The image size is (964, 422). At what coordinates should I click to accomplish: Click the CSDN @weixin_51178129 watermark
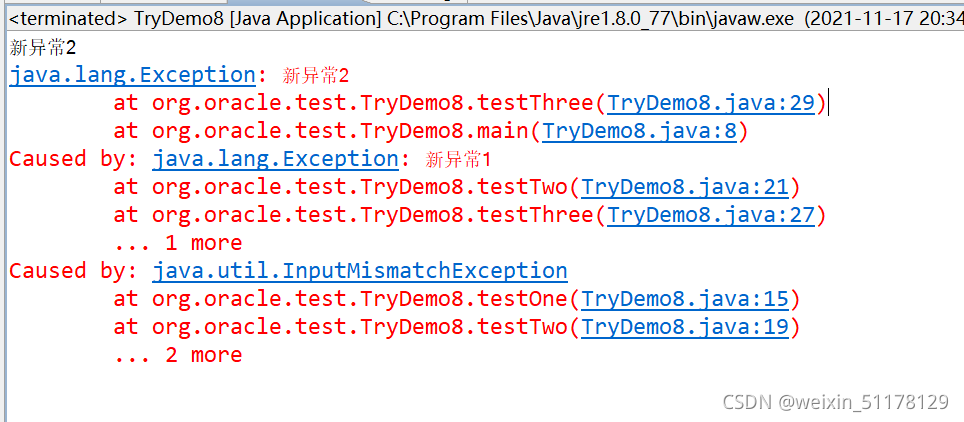(834, 402)
